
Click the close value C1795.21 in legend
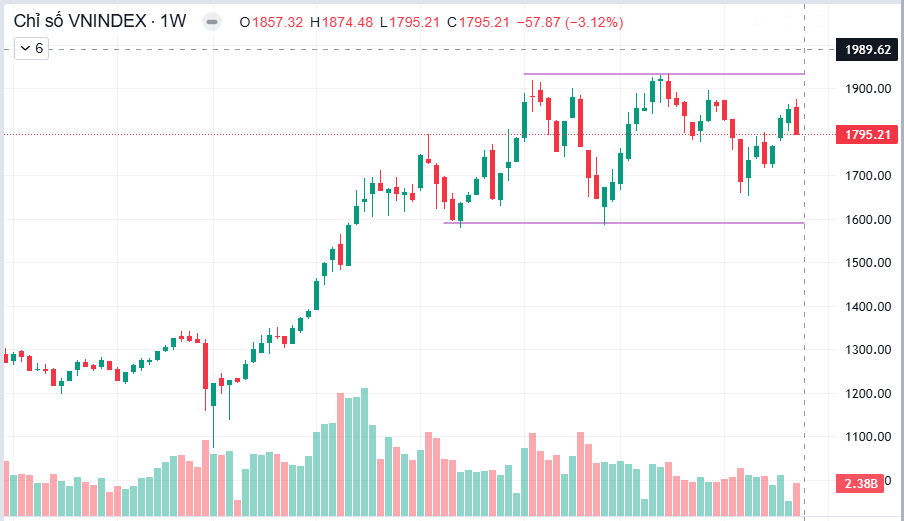coord(478,22)
